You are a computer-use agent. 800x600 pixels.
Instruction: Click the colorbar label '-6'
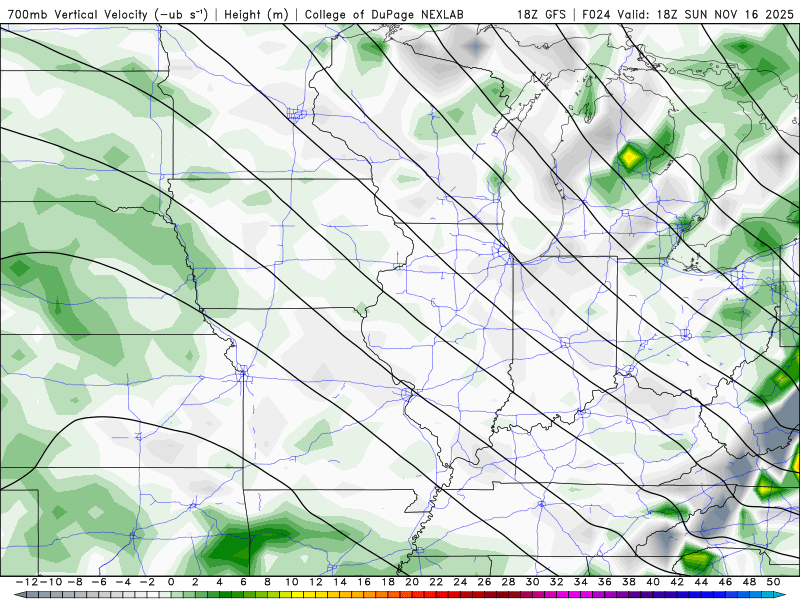click(99, 582)
